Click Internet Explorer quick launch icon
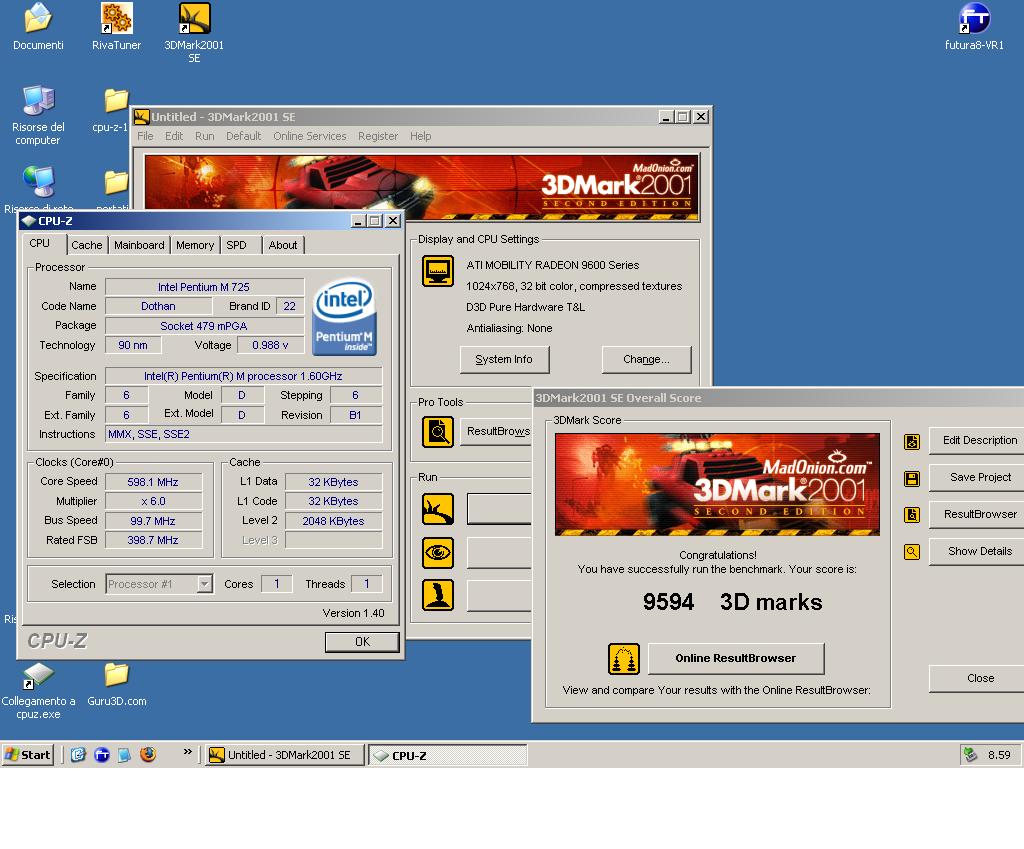This screenshot has width=1024, height=849. point(78,755)
